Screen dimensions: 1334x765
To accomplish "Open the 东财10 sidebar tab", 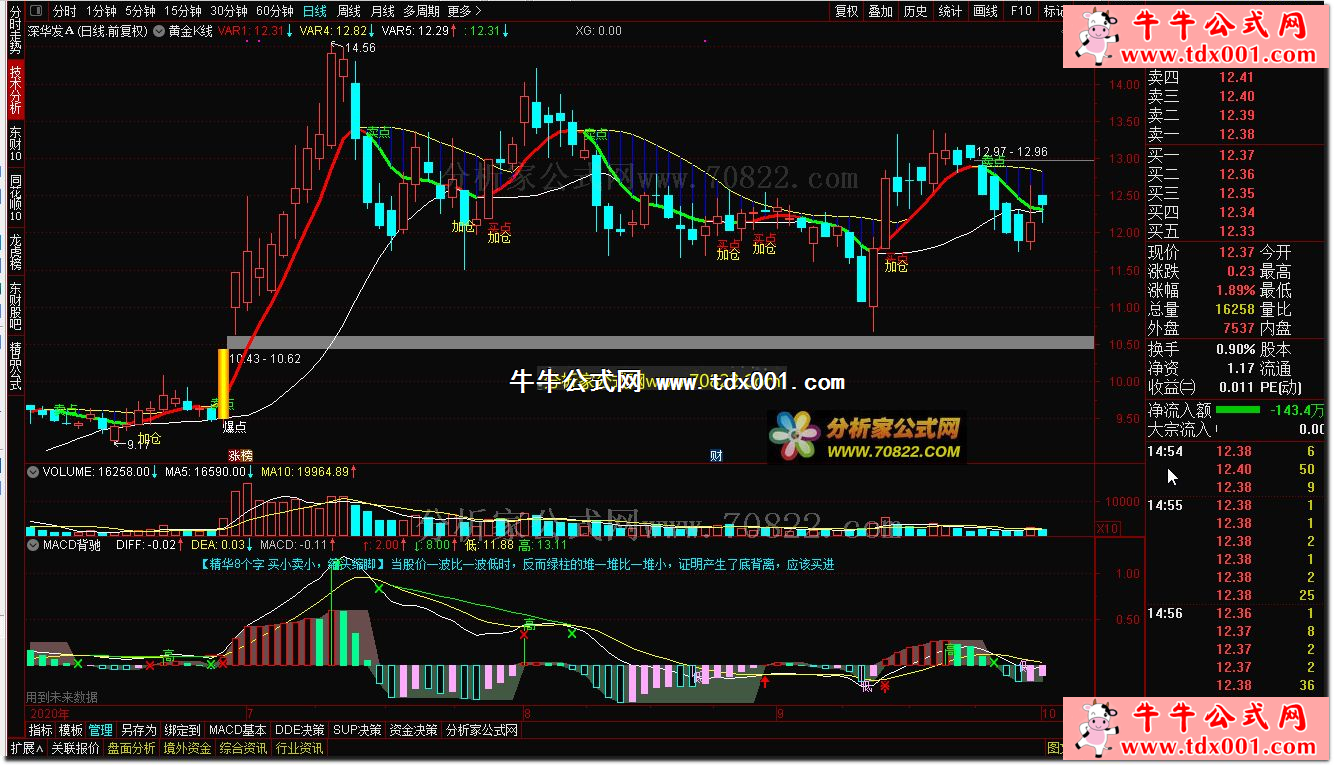I will click(15, 144).
